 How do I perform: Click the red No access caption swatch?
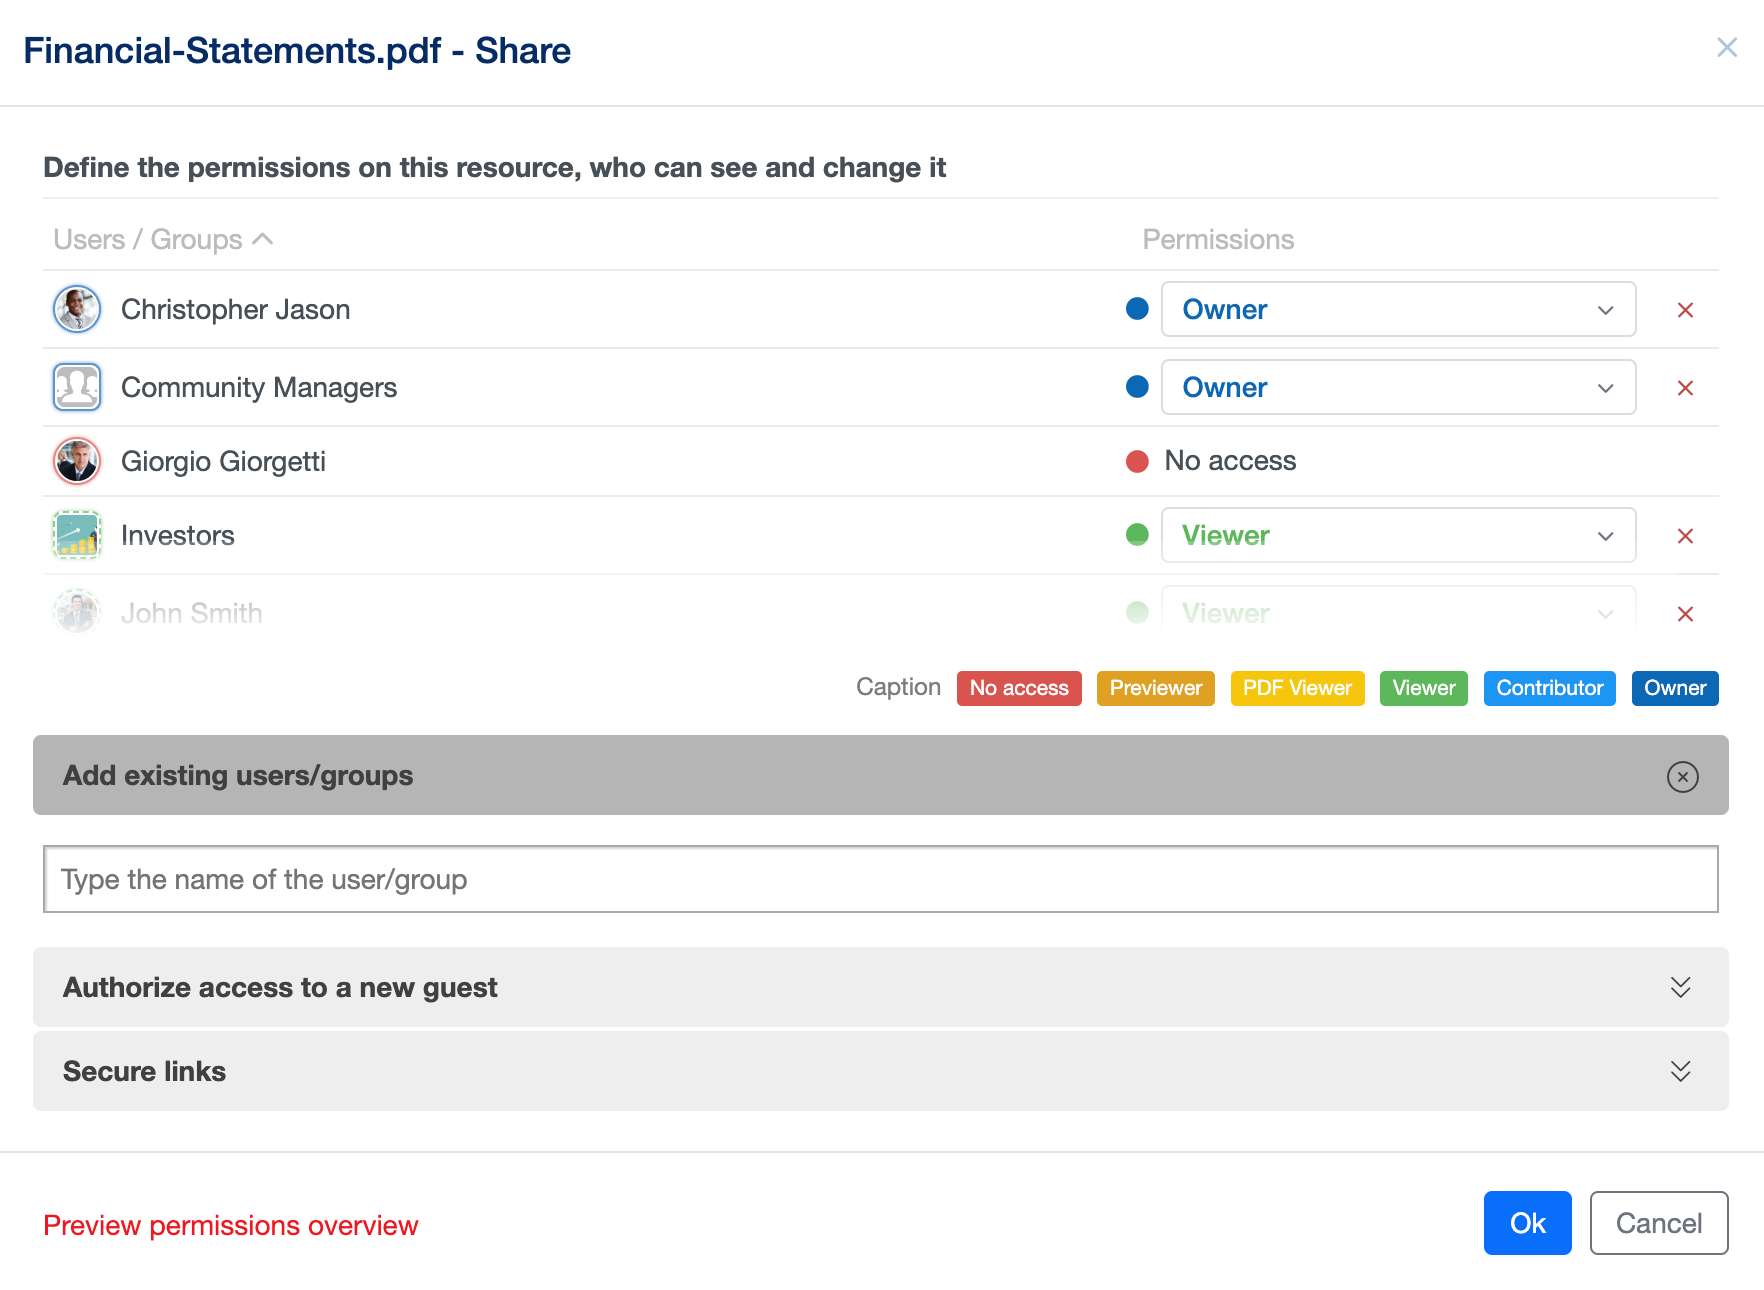click(1018, 688)
